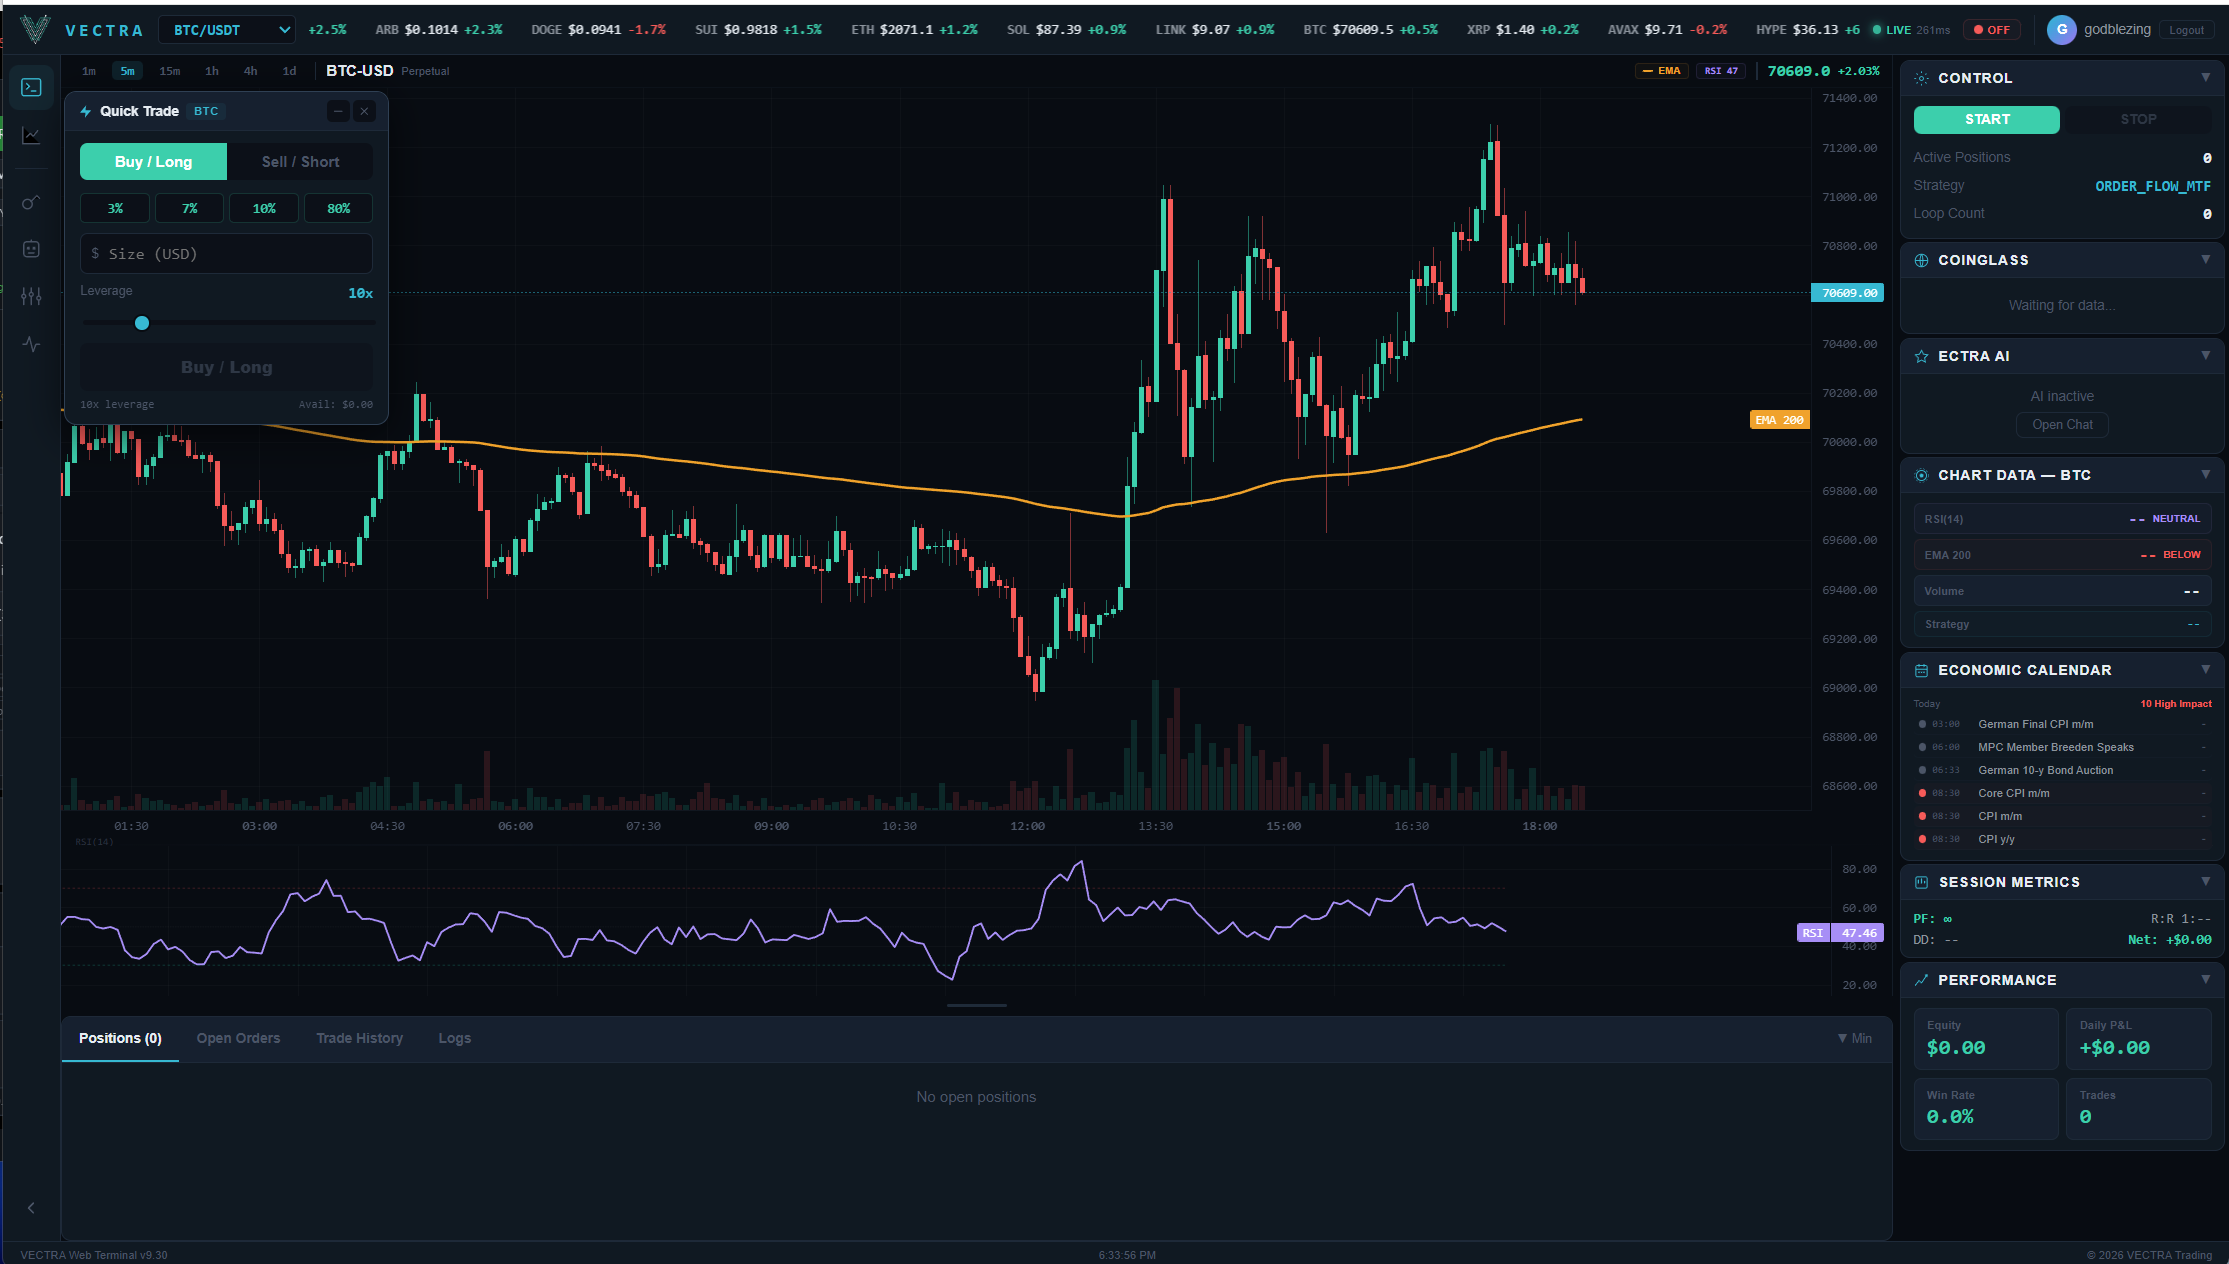Collapse the COINGLASS panel
This screenshot has width=2229, height=1264.
click(2205, 260)
